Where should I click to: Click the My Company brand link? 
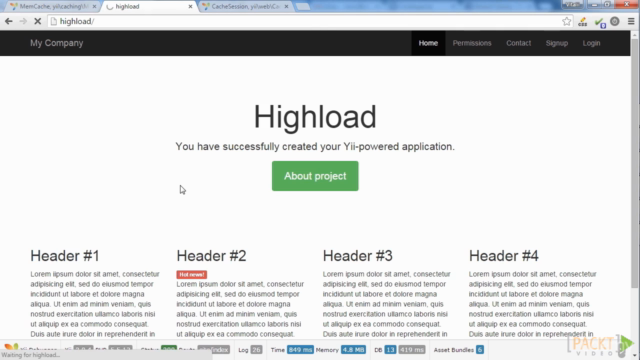tap(57, 43)
